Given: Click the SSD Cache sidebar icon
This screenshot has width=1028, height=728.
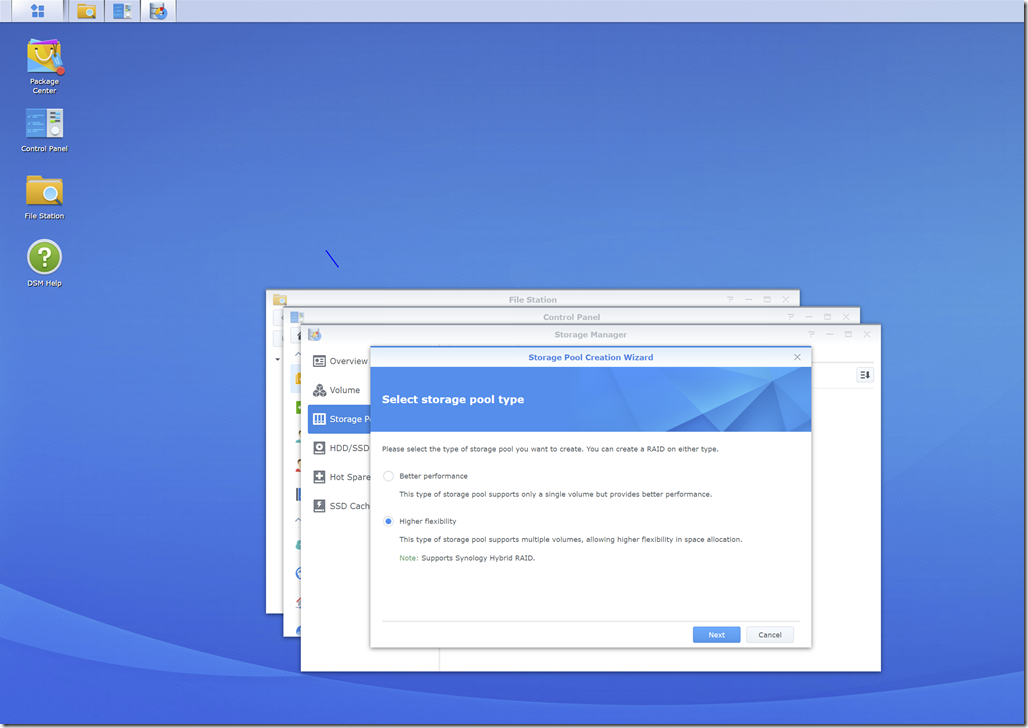Looking at the screenshot, I should point(319,506).
